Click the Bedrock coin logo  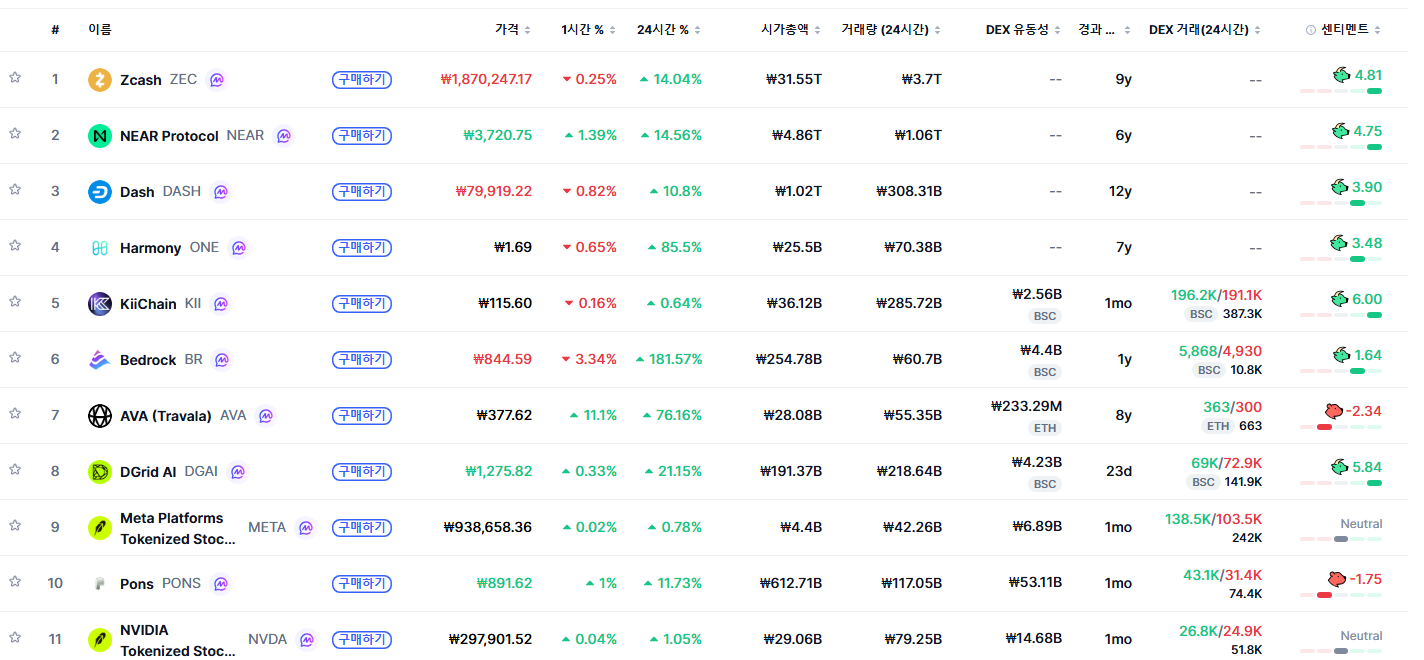(x=100, y=360)
